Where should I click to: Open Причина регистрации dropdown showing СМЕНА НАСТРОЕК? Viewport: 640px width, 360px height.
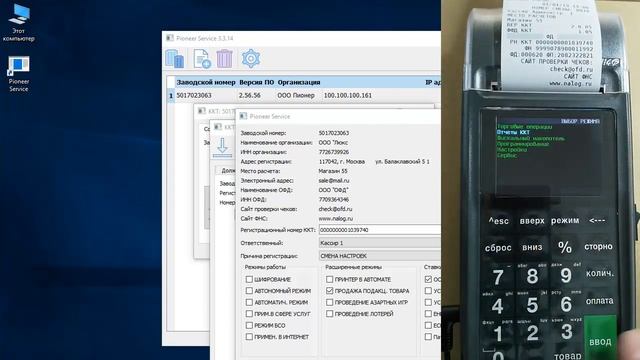pos(380,256)
